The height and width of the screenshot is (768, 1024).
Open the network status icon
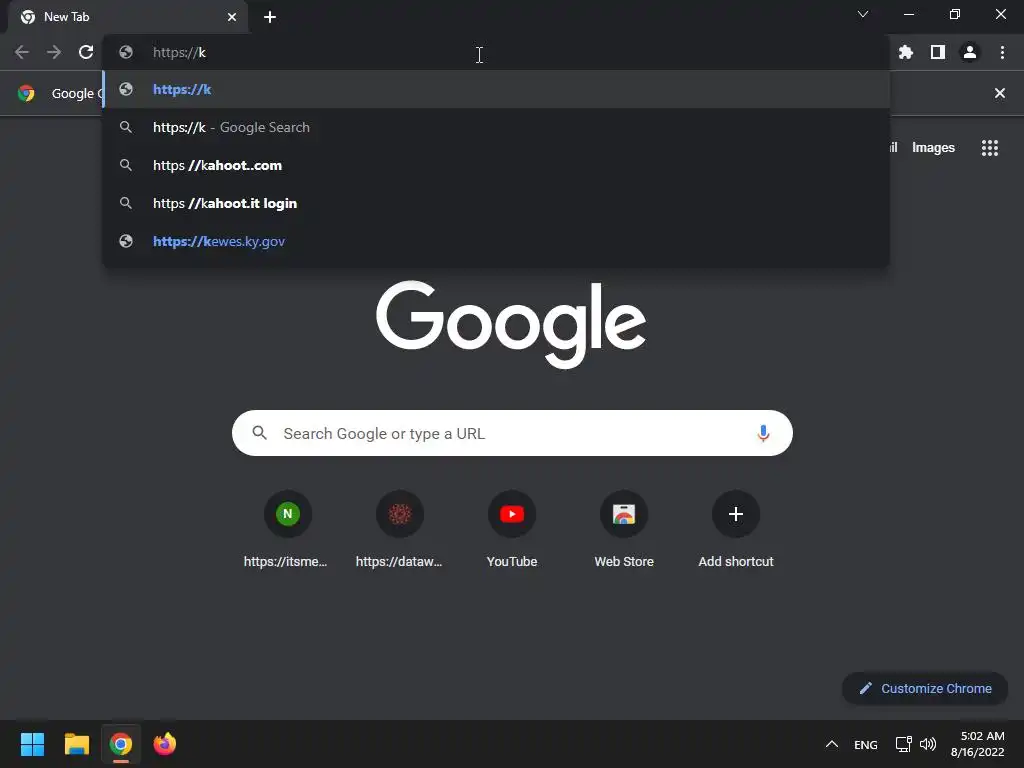point(904,744)
